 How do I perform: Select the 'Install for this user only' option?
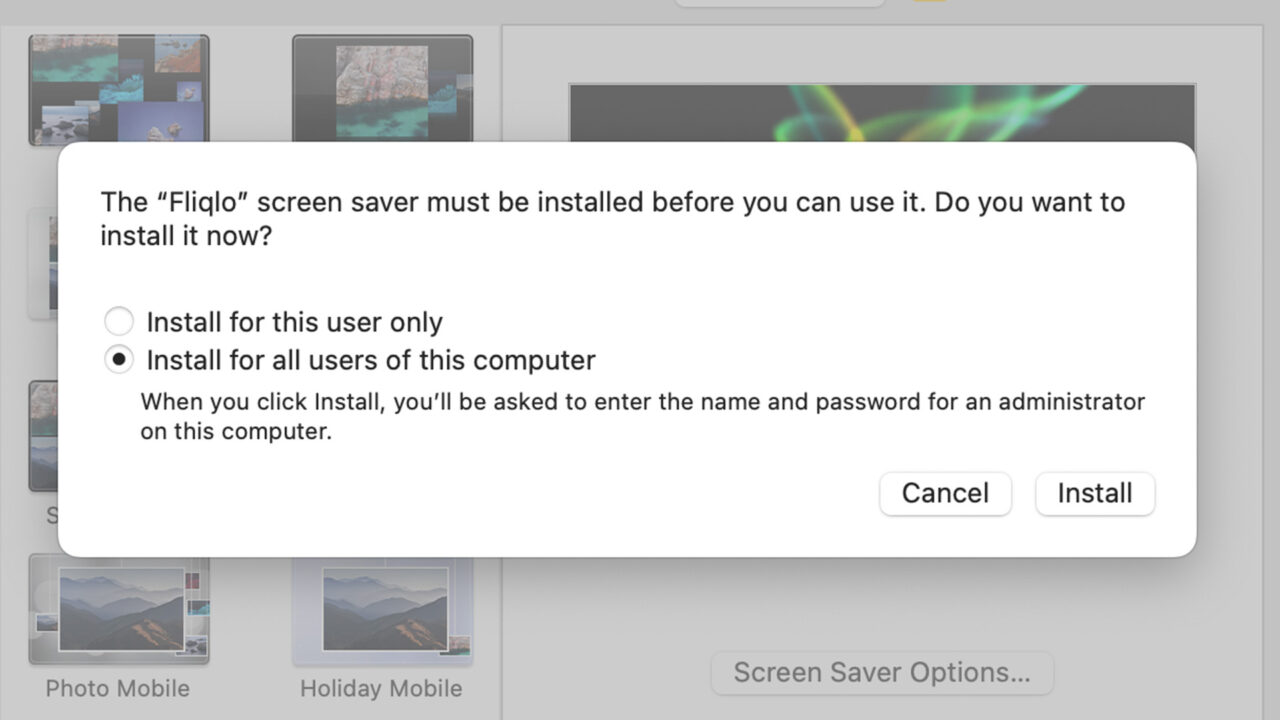119,321
